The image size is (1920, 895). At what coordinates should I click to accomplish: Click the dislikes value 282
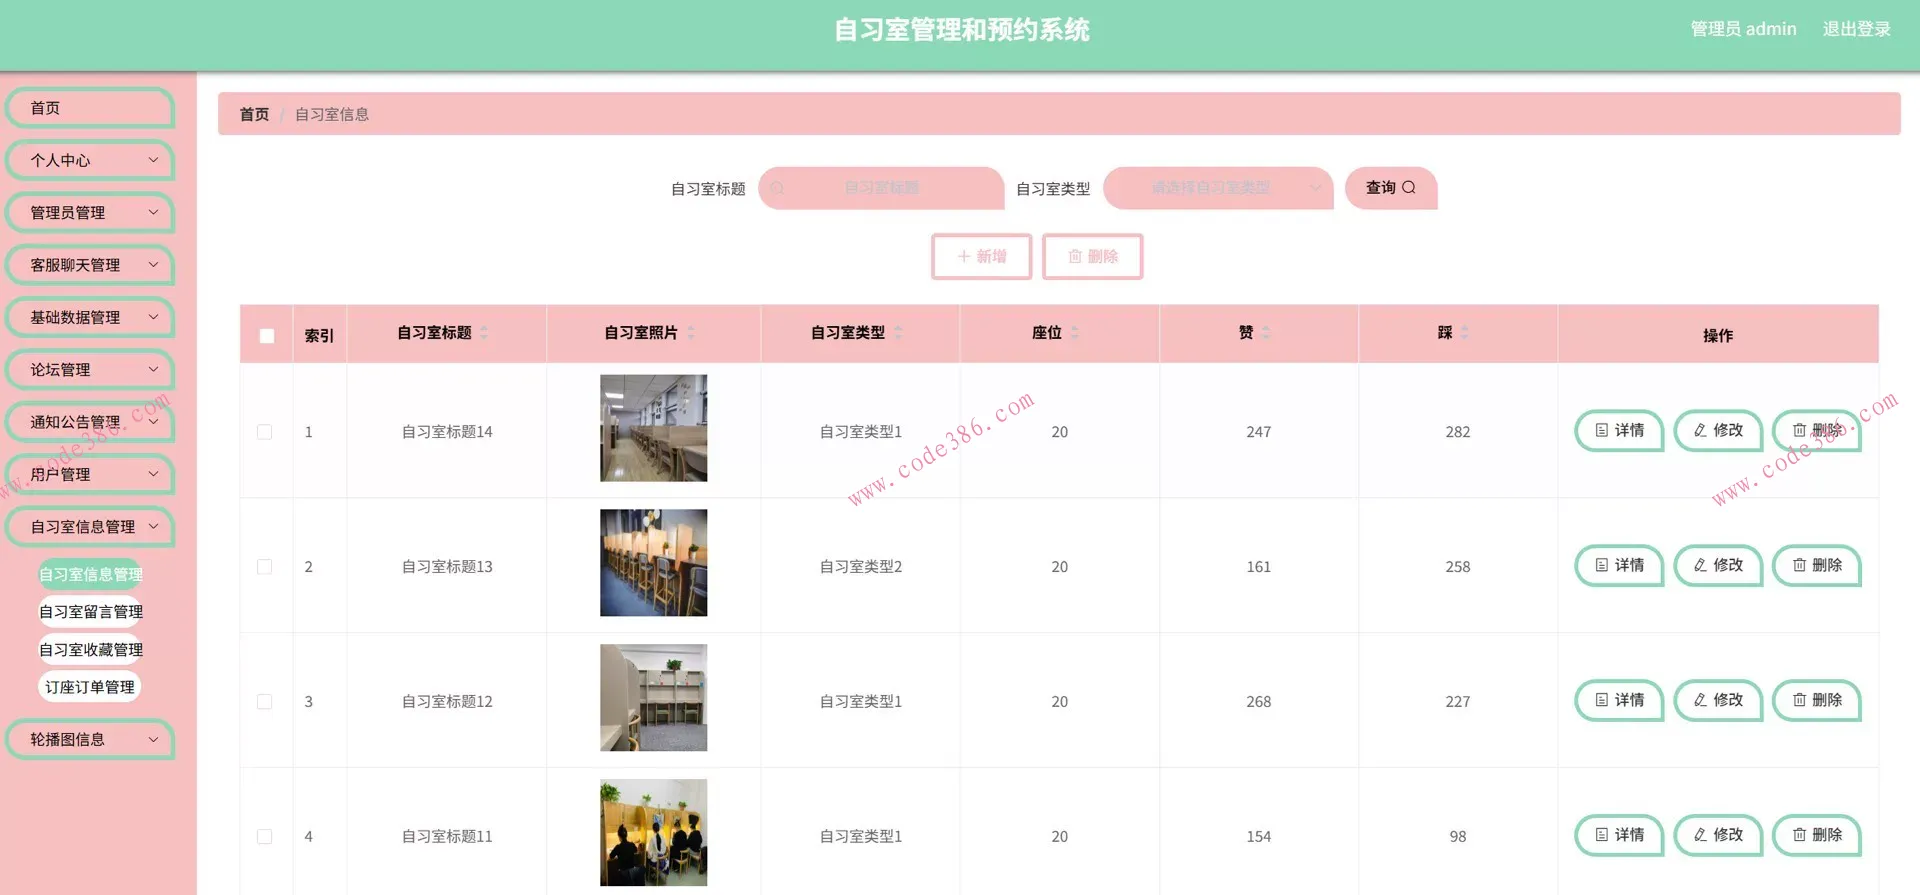[x=1458, y=432]
